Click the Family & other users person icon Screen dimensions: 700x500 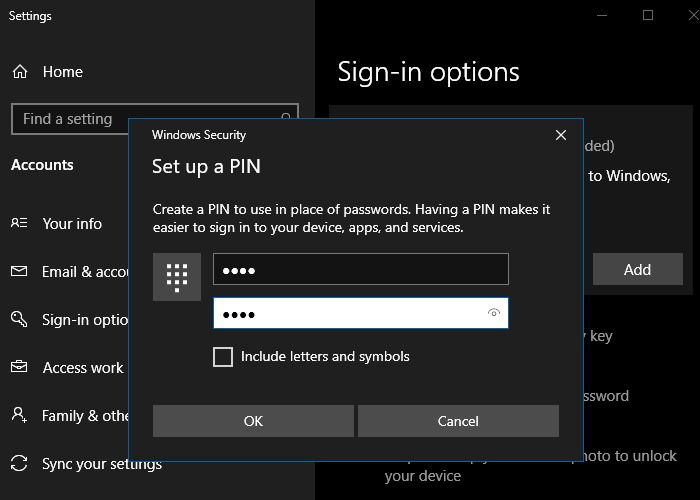coord(19,415)
